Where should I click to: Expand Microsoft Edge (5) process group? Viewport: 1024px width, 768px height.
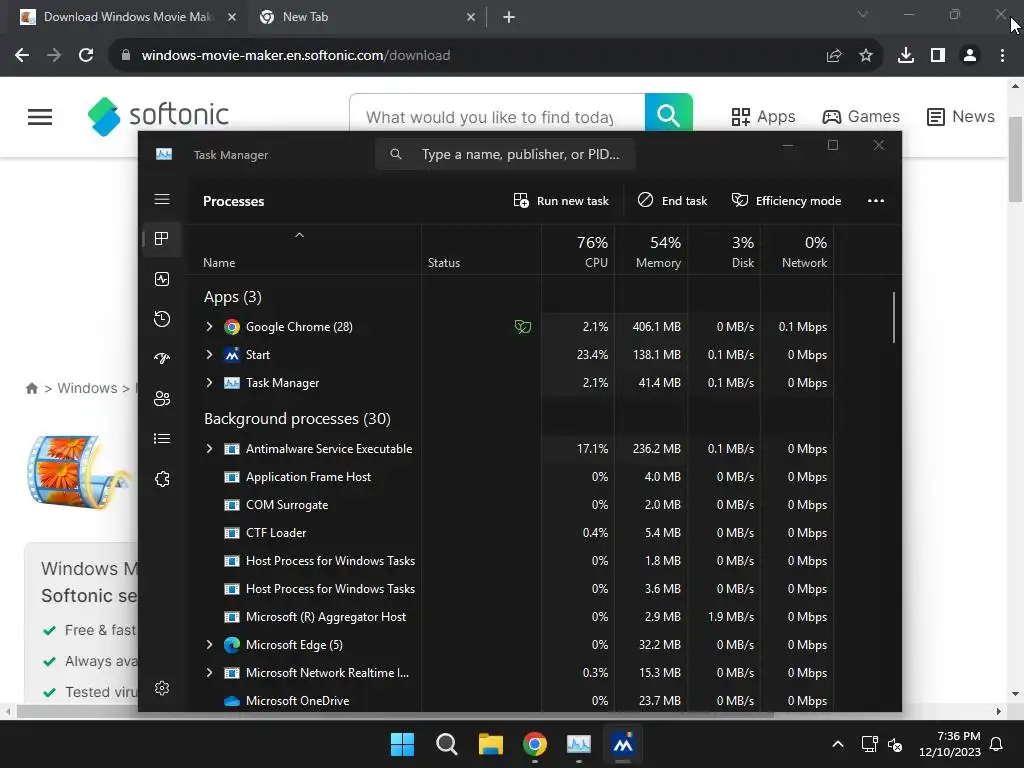click(209, 645)
